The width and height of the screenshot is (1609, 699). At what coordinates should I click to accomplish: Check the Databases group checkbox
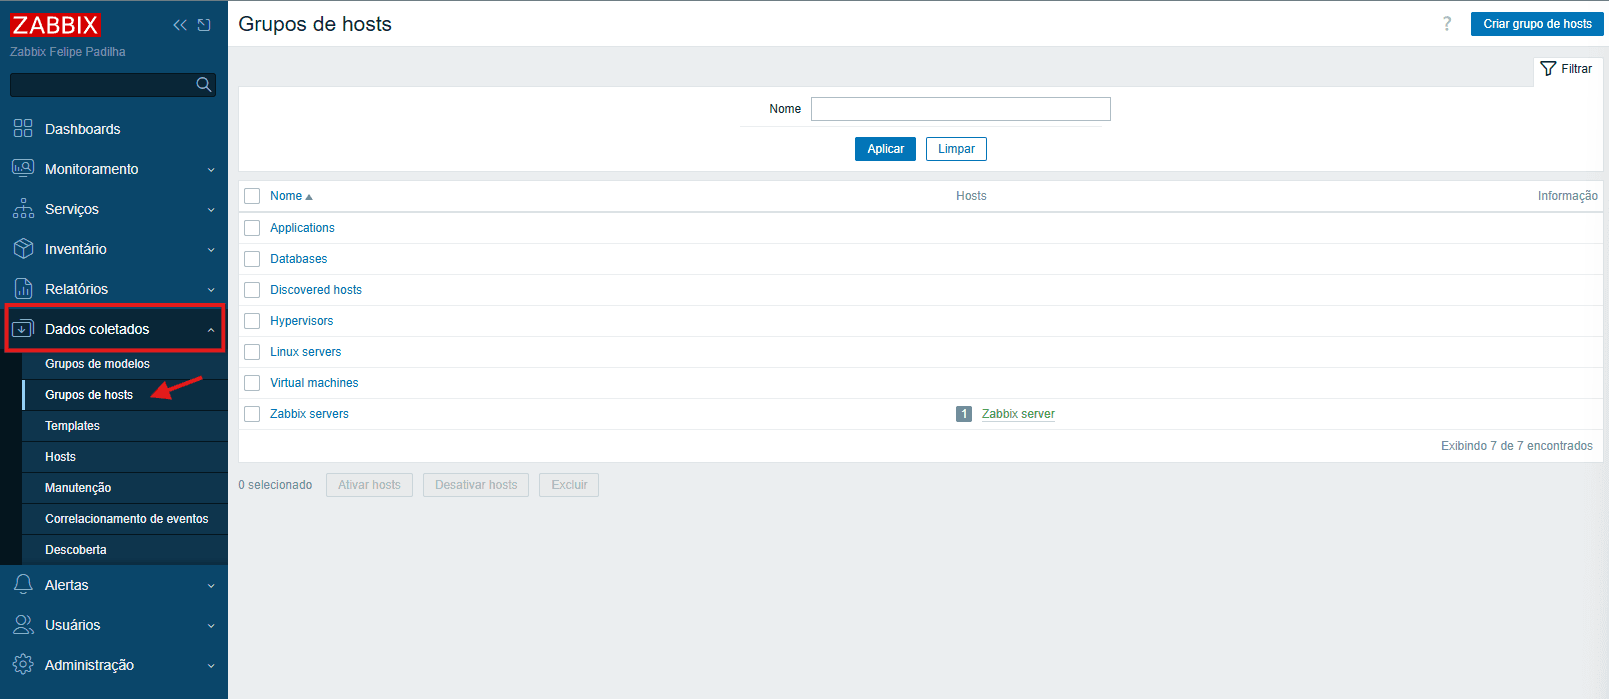tap(252, 259)
